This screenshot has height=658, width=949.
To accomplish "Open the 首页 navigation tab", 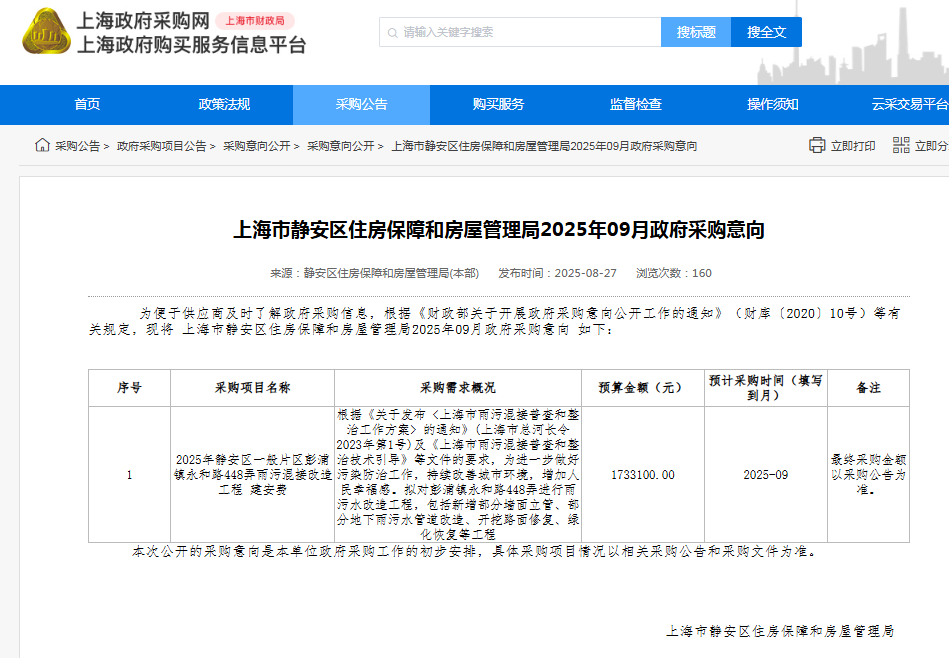I will (x=87, y=105).
